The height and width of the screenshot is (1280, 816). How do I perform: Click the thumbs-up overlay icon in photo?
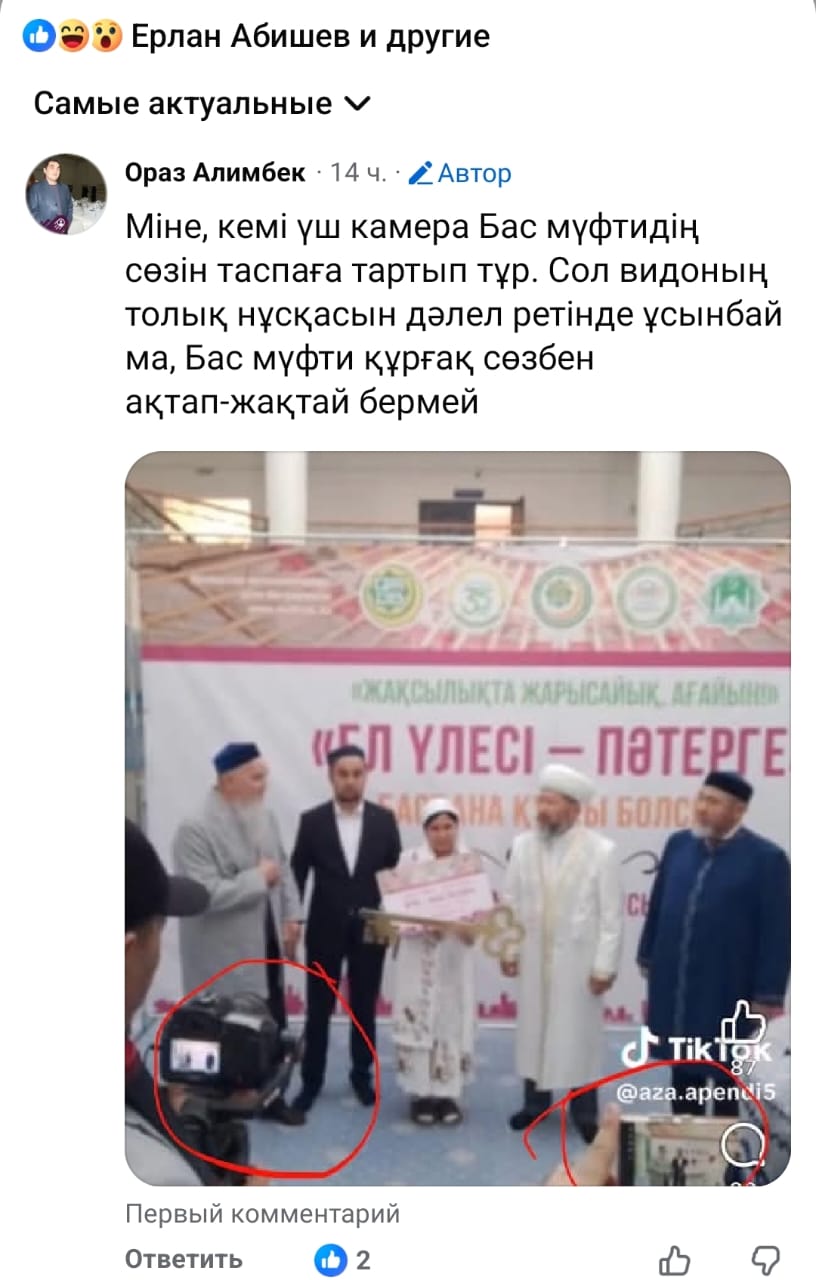(744, 1024)
